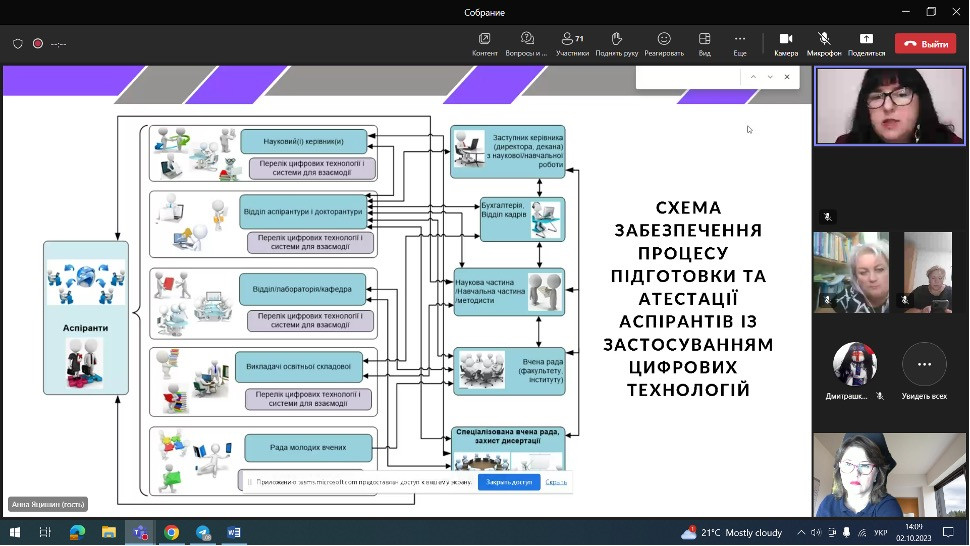Open the Вид layout dropdown

[704, 43]
